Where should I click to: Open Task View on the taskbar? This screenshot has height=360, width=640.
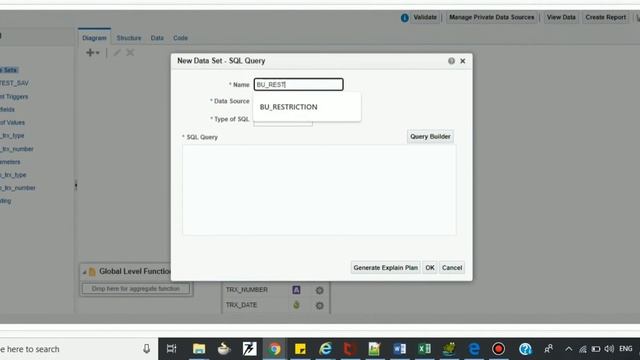click(172, 349)
